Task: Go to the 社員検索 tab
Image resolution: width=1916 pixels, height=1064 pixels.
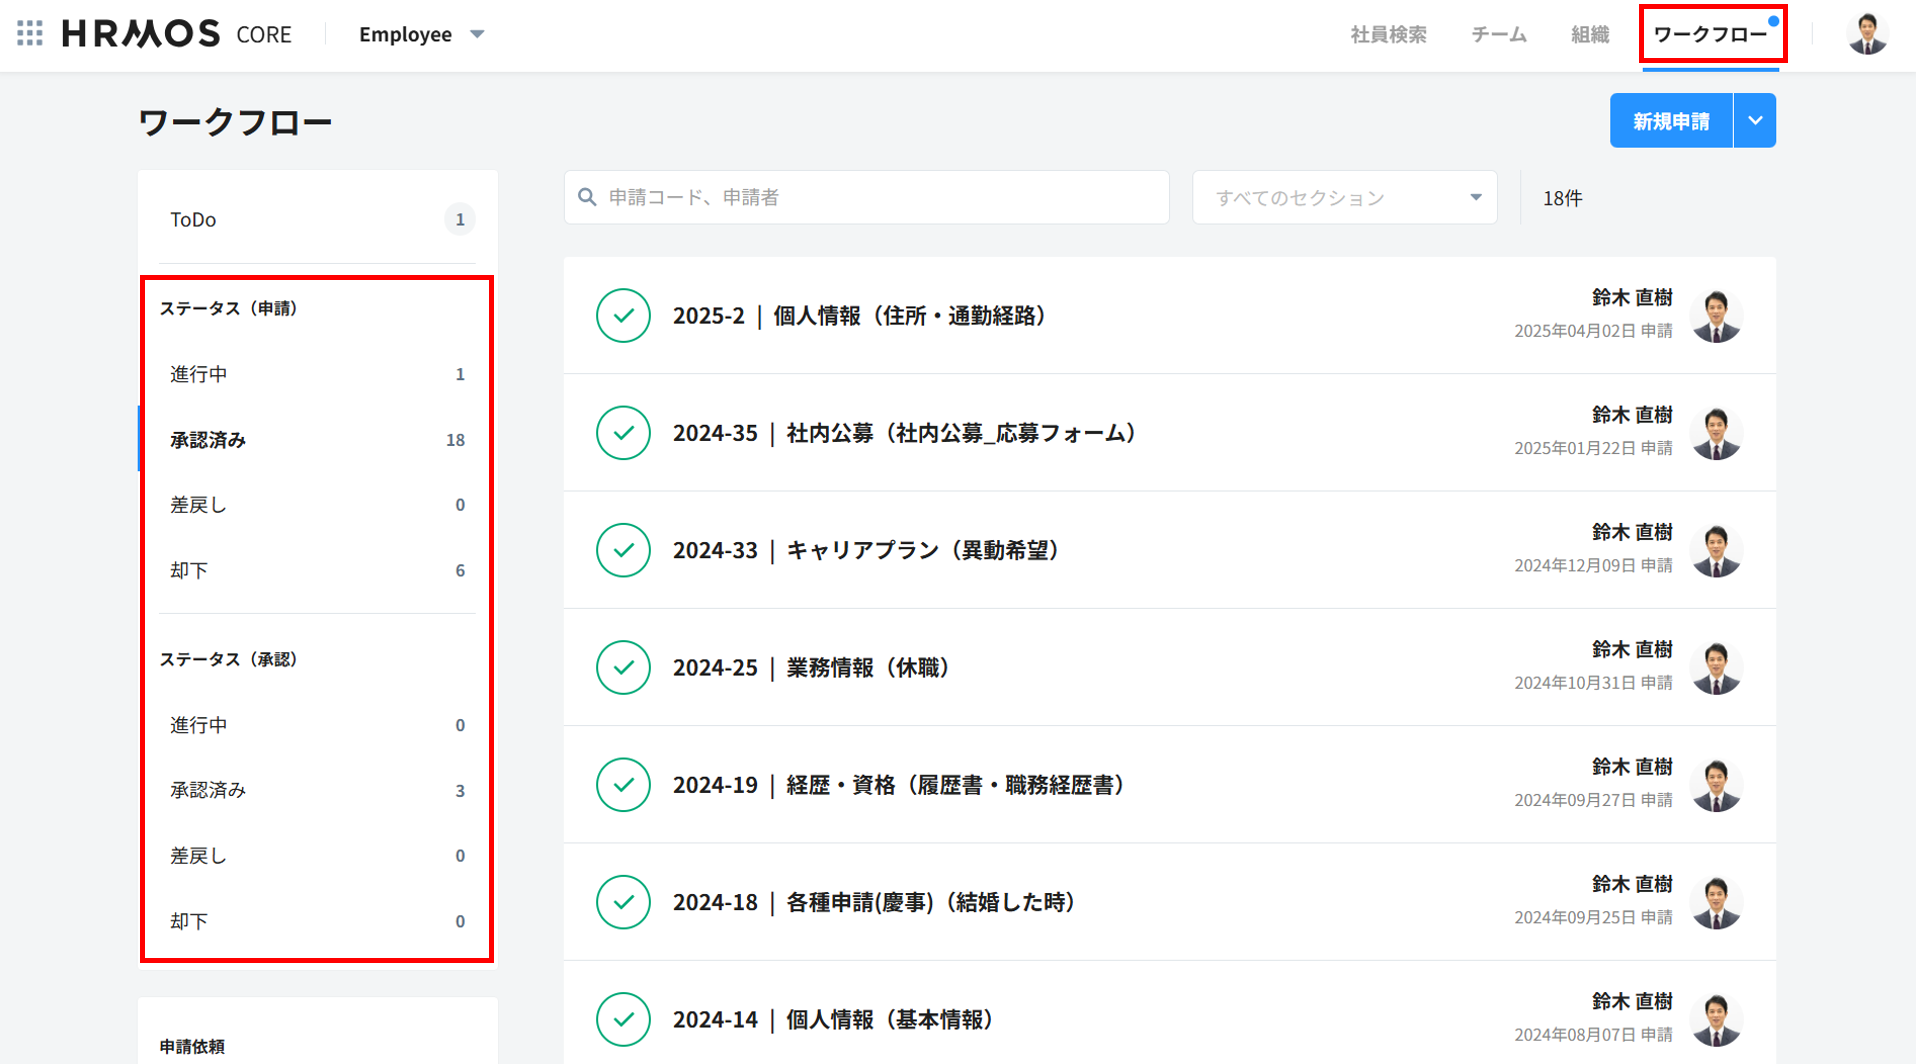Action: [1388, 35]
